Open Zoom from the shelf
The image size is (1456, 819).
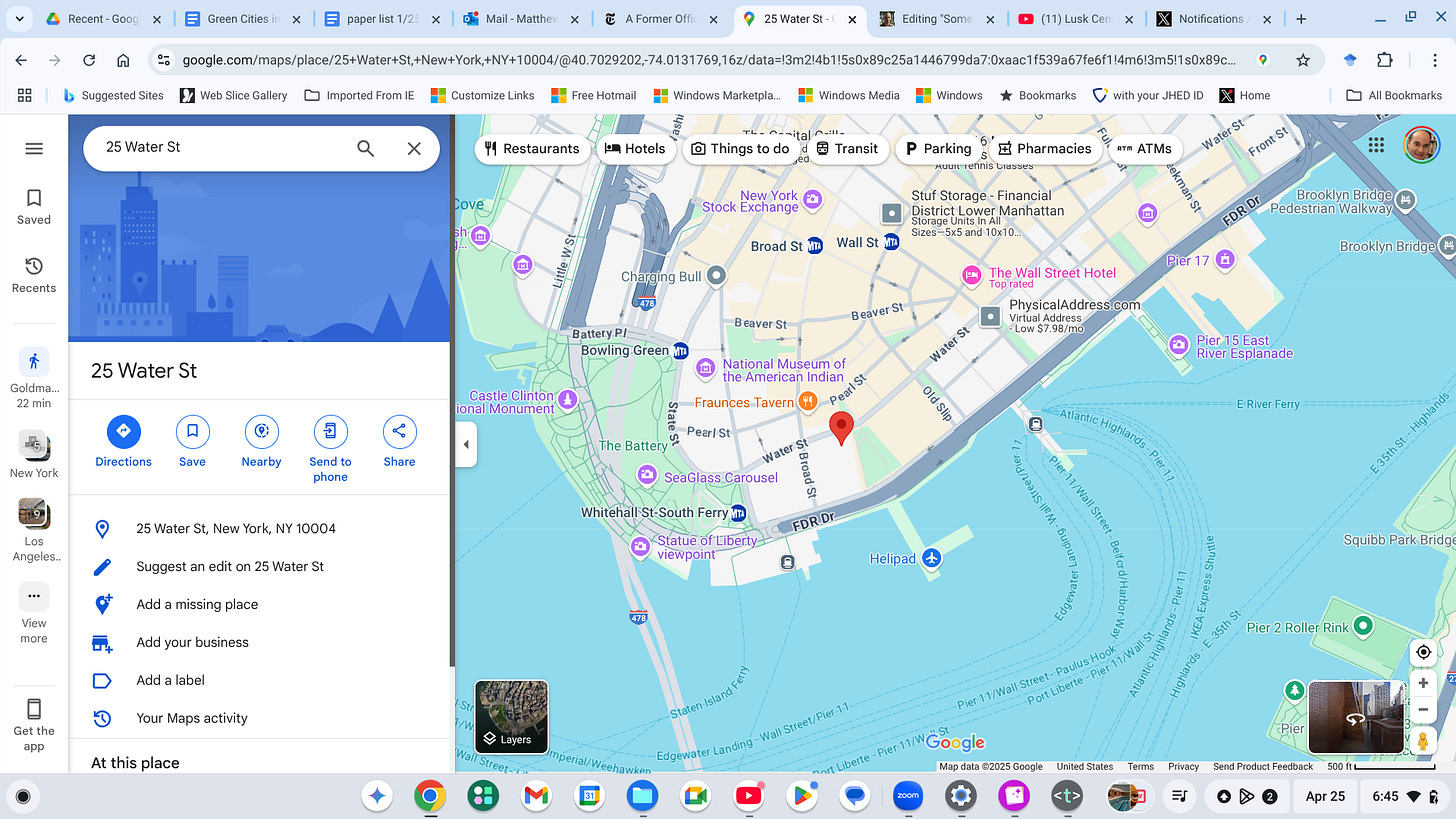908,796
